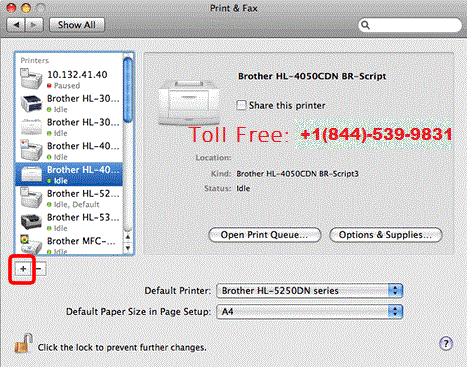This screenshot has width=467, height=367.
Task: Click scroll down arrow in printer list
Action: (x=128, y=248)
